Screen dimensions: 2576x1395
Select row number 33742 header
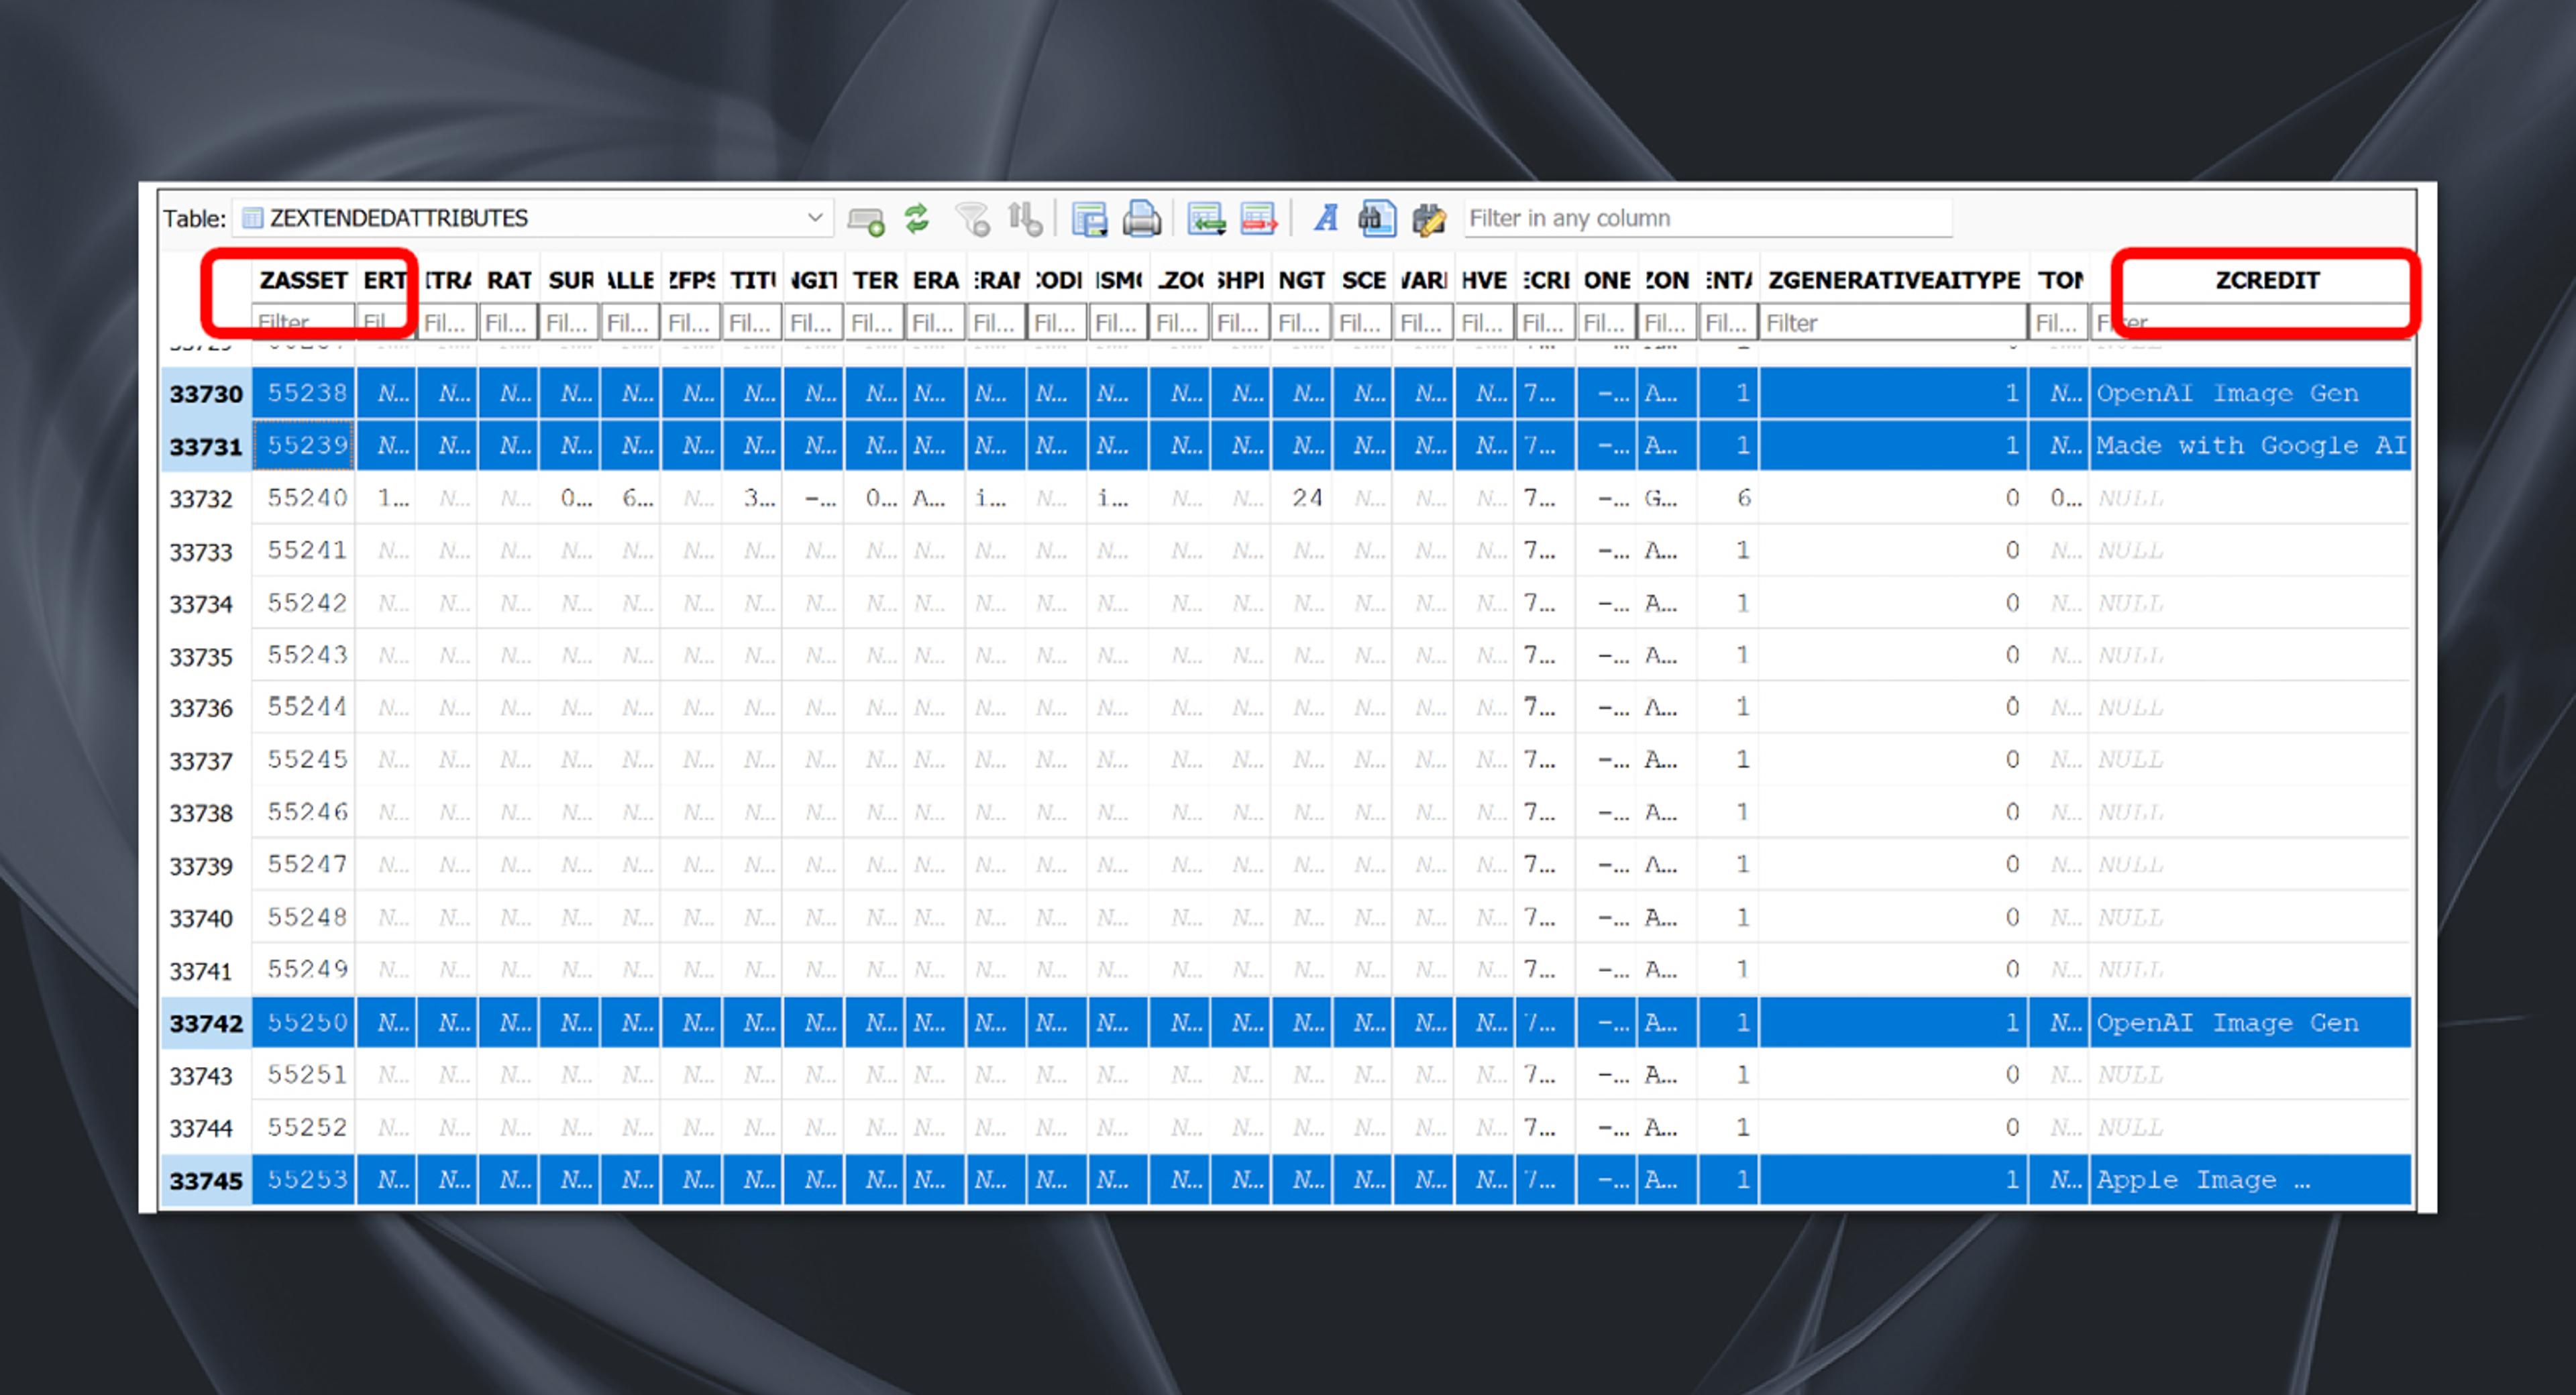coord(206,1023)
